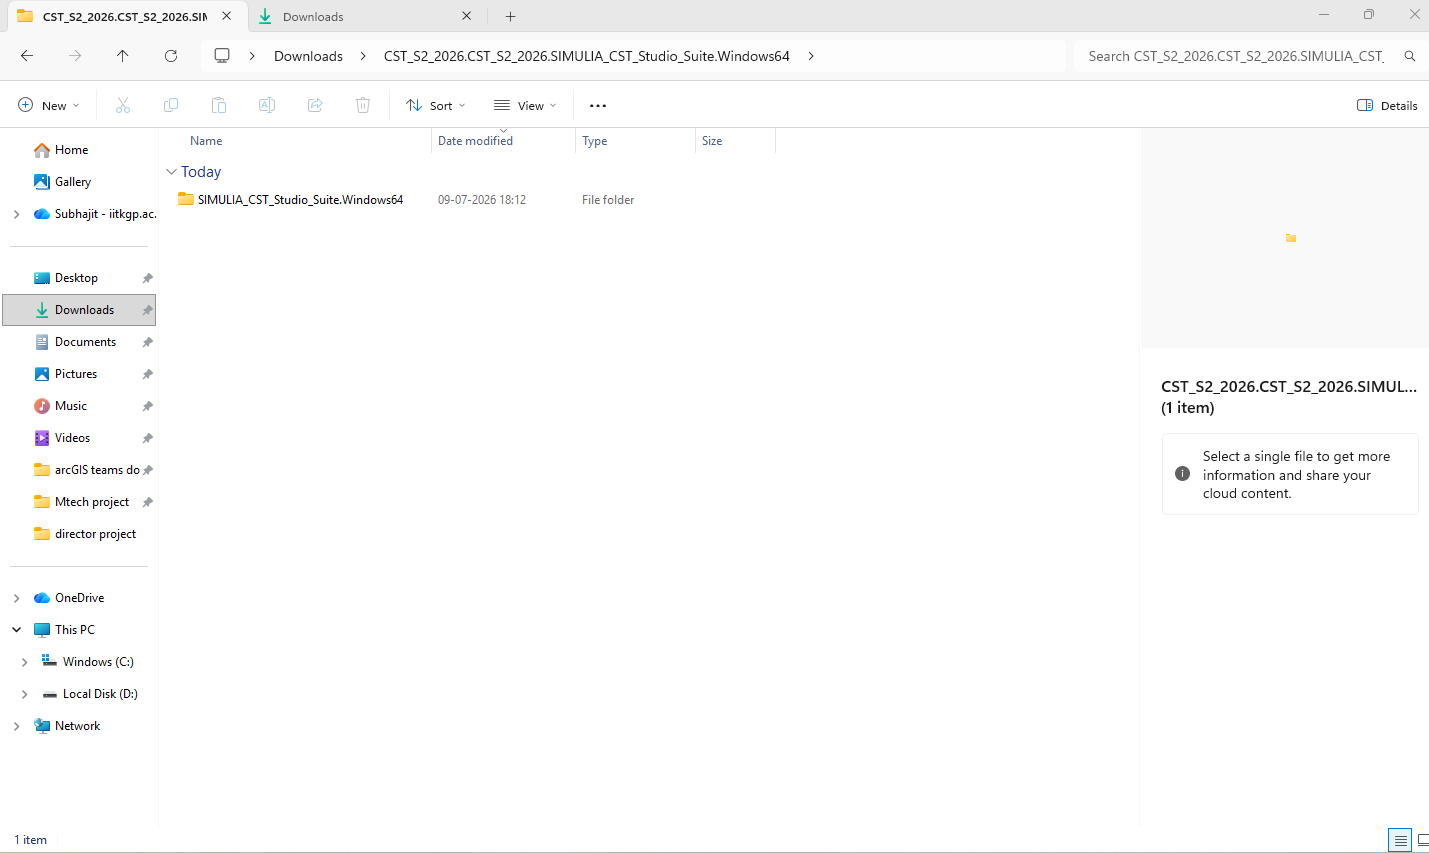Image resolution: width=1429 pixels, height=853 pixels.
Task: Open arcGIS teams pinned folder
Action: point(97,470)
